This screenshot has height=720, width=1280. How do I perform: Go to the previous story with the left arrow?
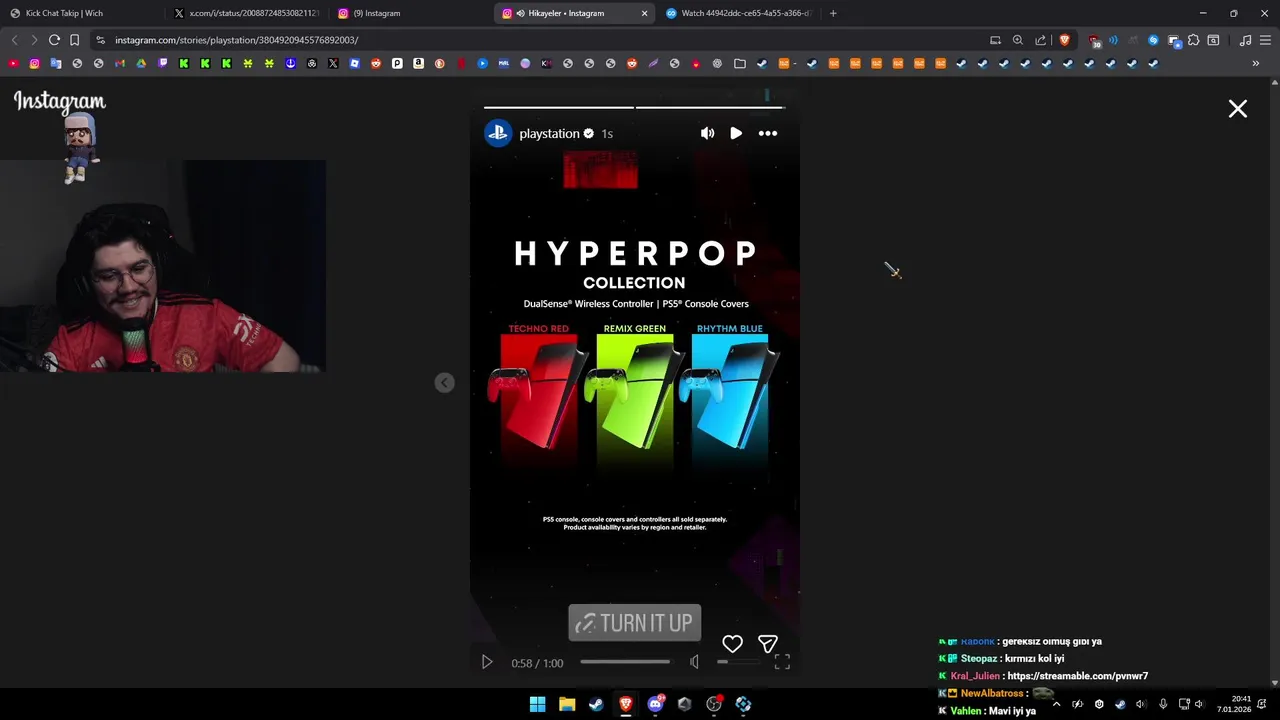[445, 383]
